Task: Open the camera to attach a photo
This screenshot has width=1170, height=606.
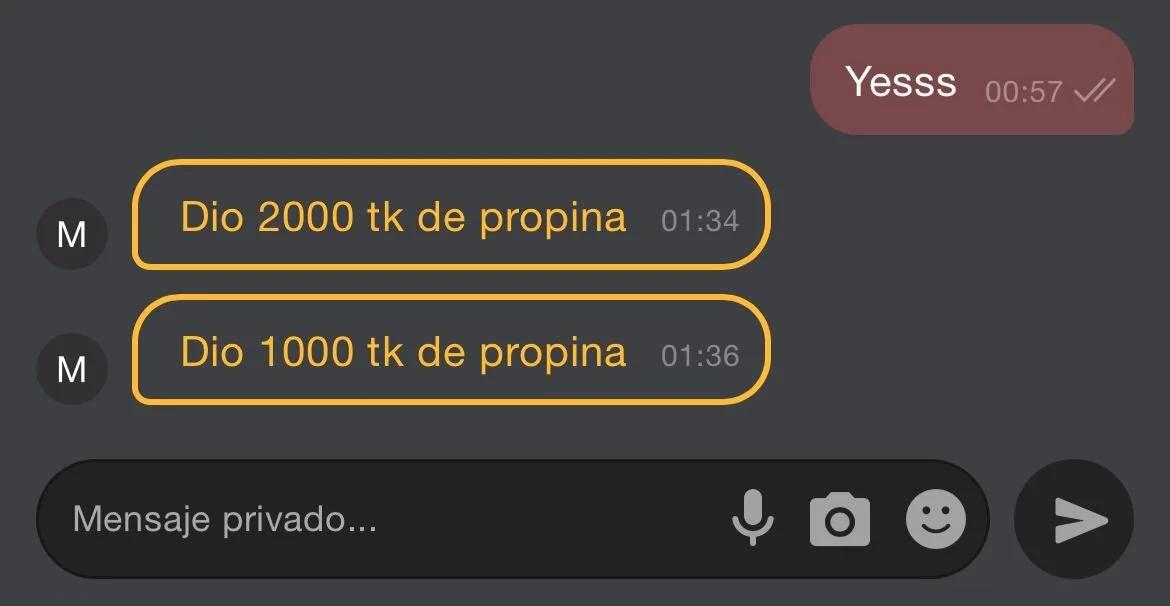Action: click(x=840, y=519)
